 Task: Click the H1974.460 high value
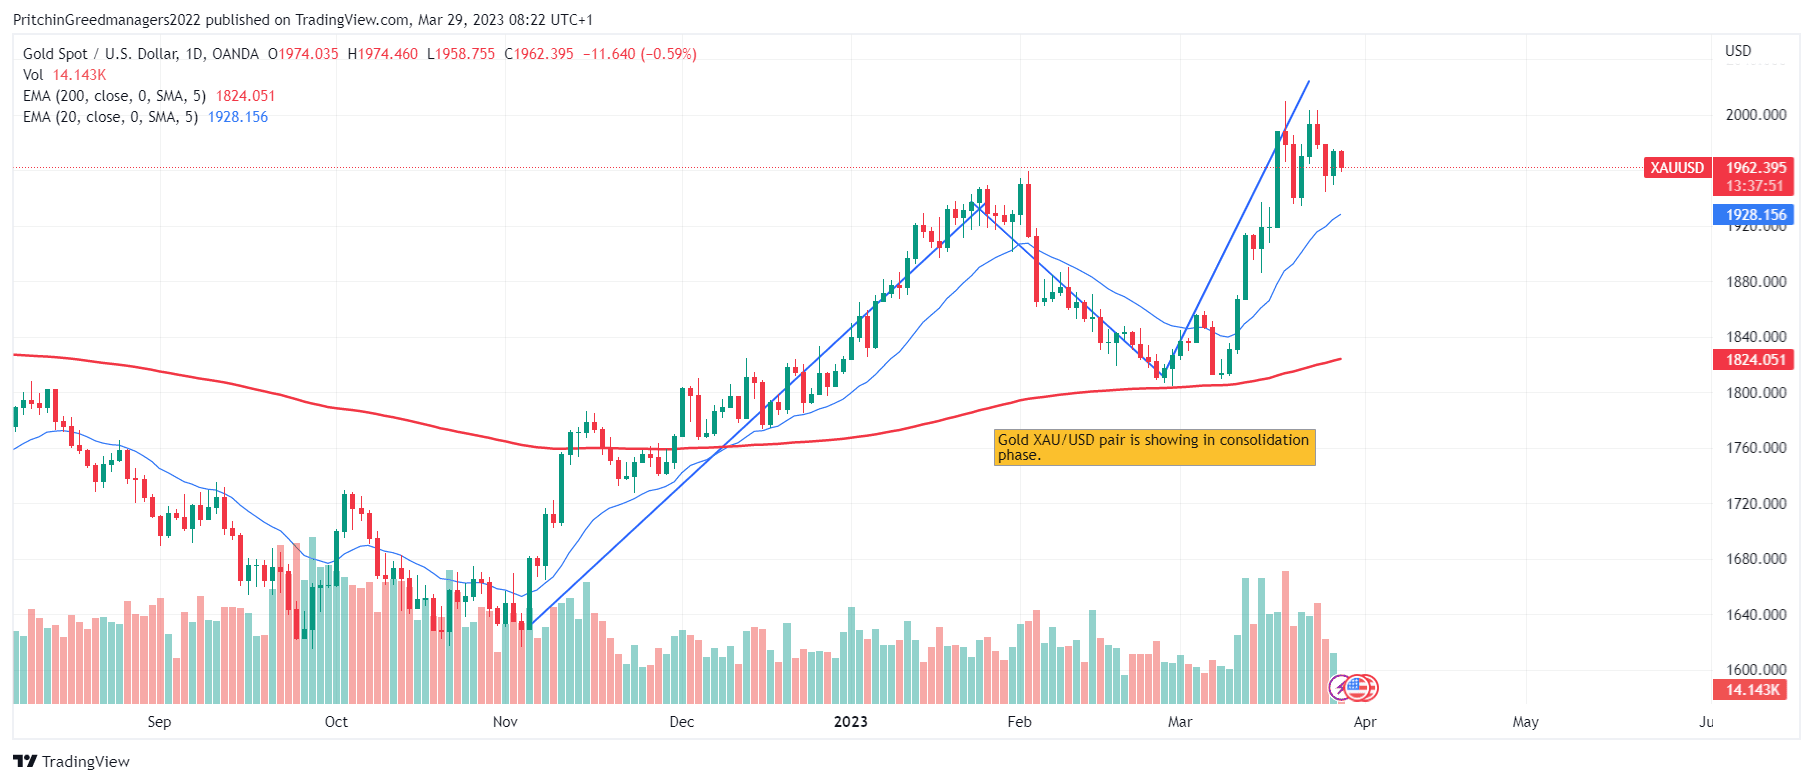[x=383, y=54]
